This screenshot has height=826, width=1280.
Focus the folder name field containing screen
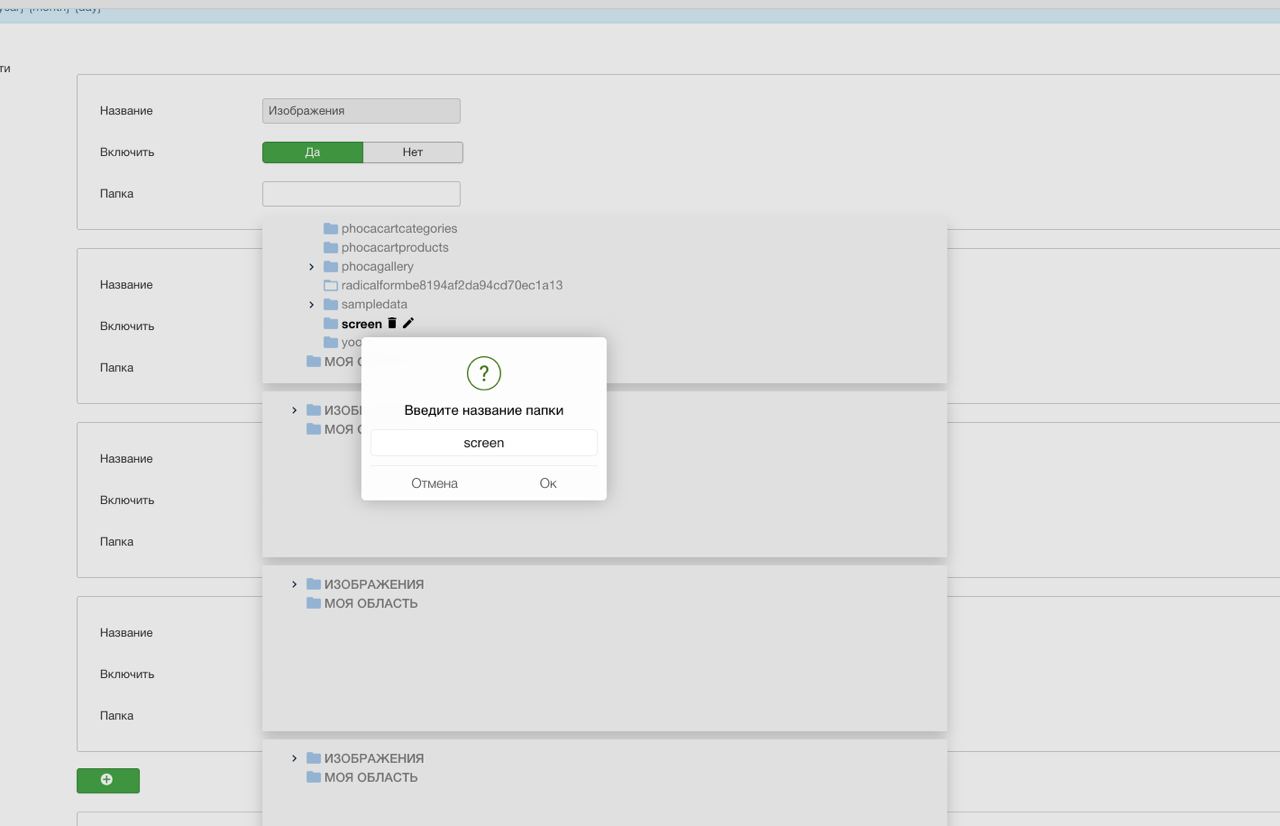(484, 442)
